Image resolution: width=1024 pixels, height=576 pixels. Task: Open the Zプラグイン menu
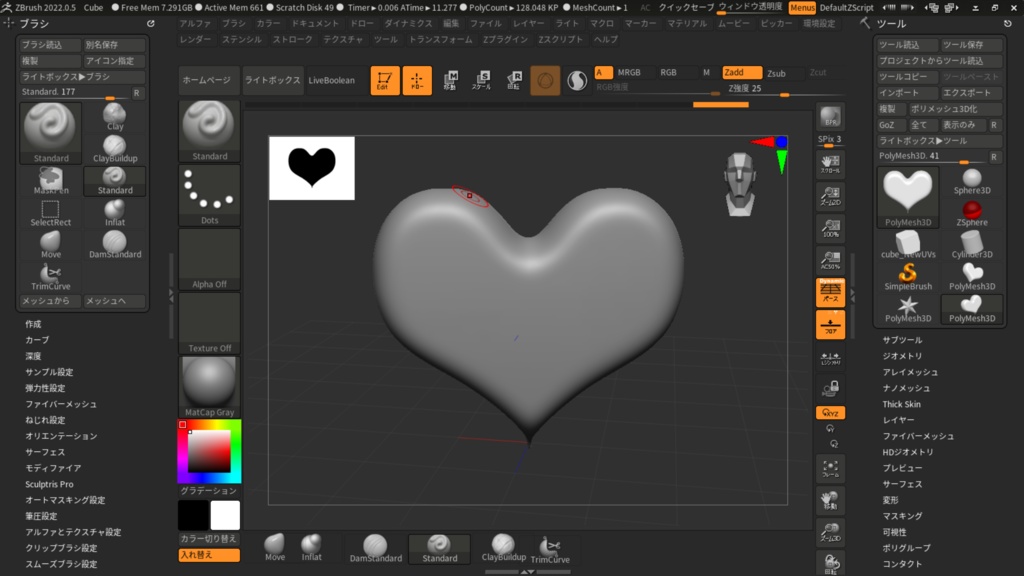(x=505, y=39)
